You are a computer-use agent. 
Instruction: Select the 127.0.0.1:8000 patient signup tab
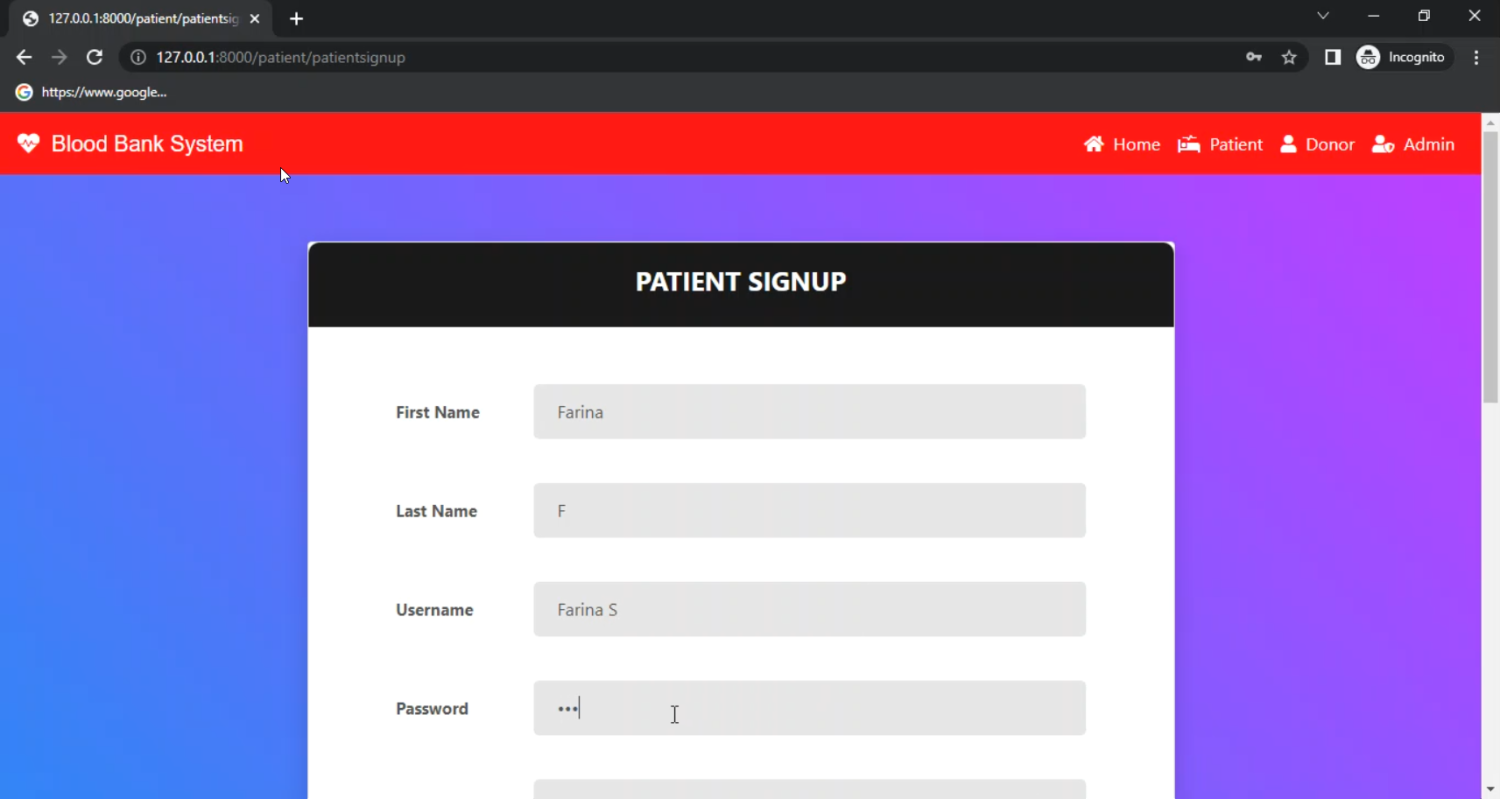pyautogui.click(x=140, y=19)
